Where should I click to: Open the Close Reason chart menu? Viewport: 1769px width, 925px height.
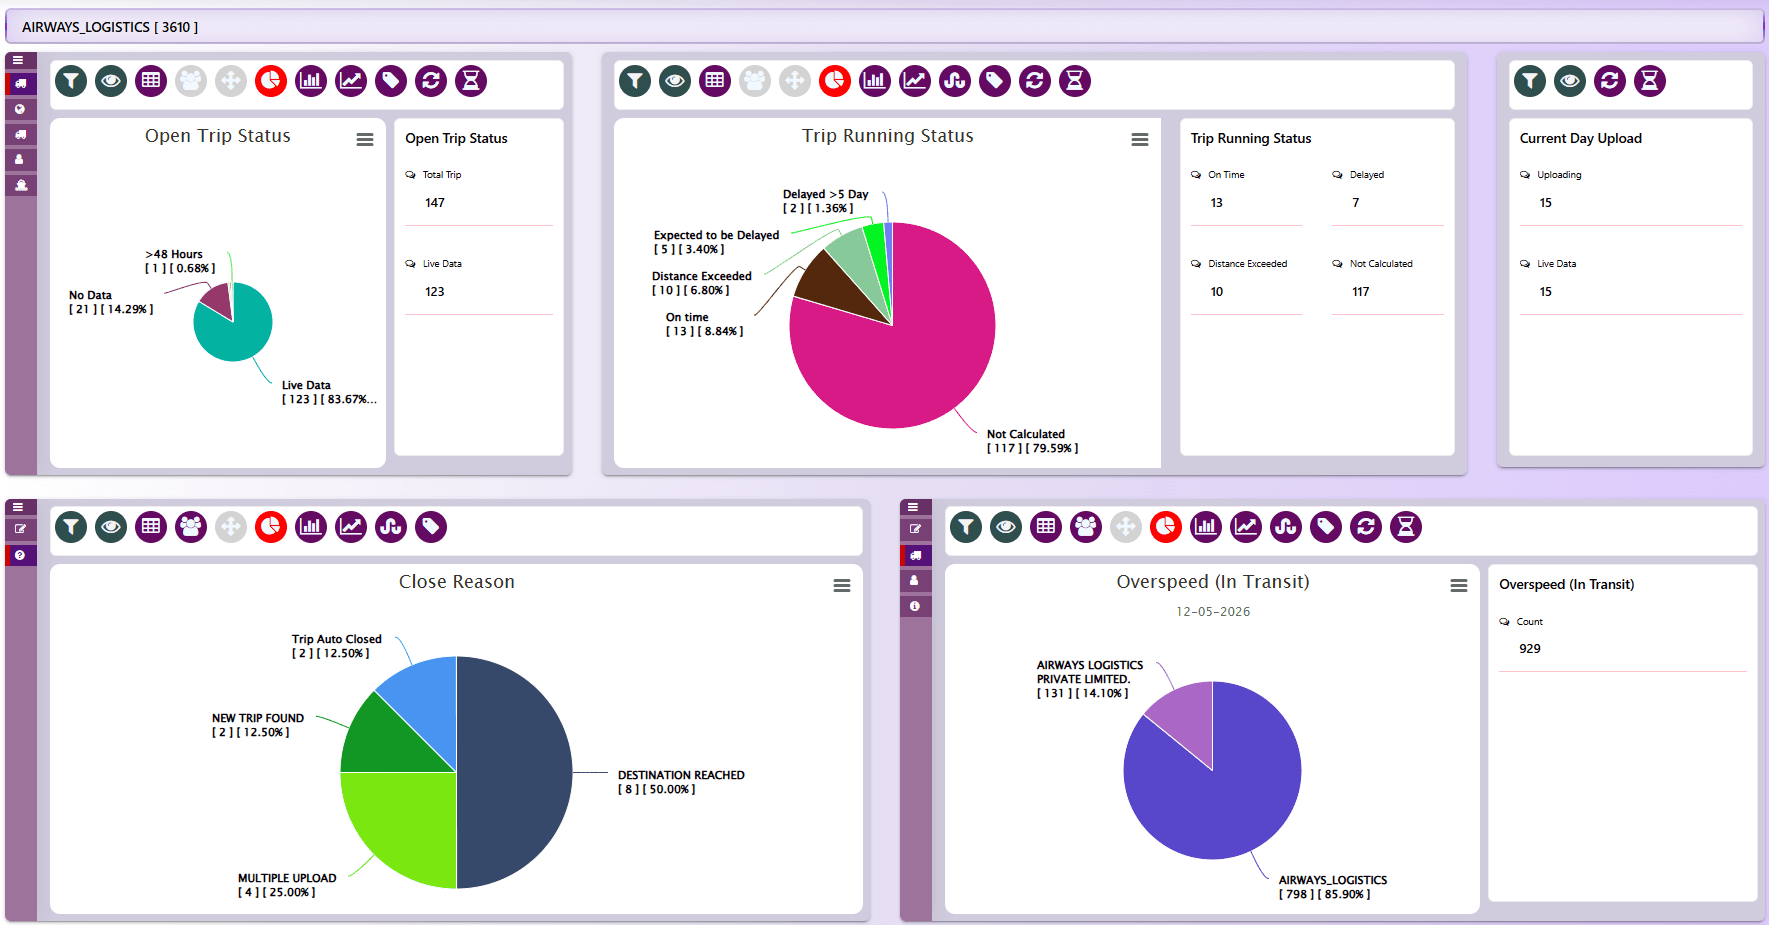(x=842, y=586)
